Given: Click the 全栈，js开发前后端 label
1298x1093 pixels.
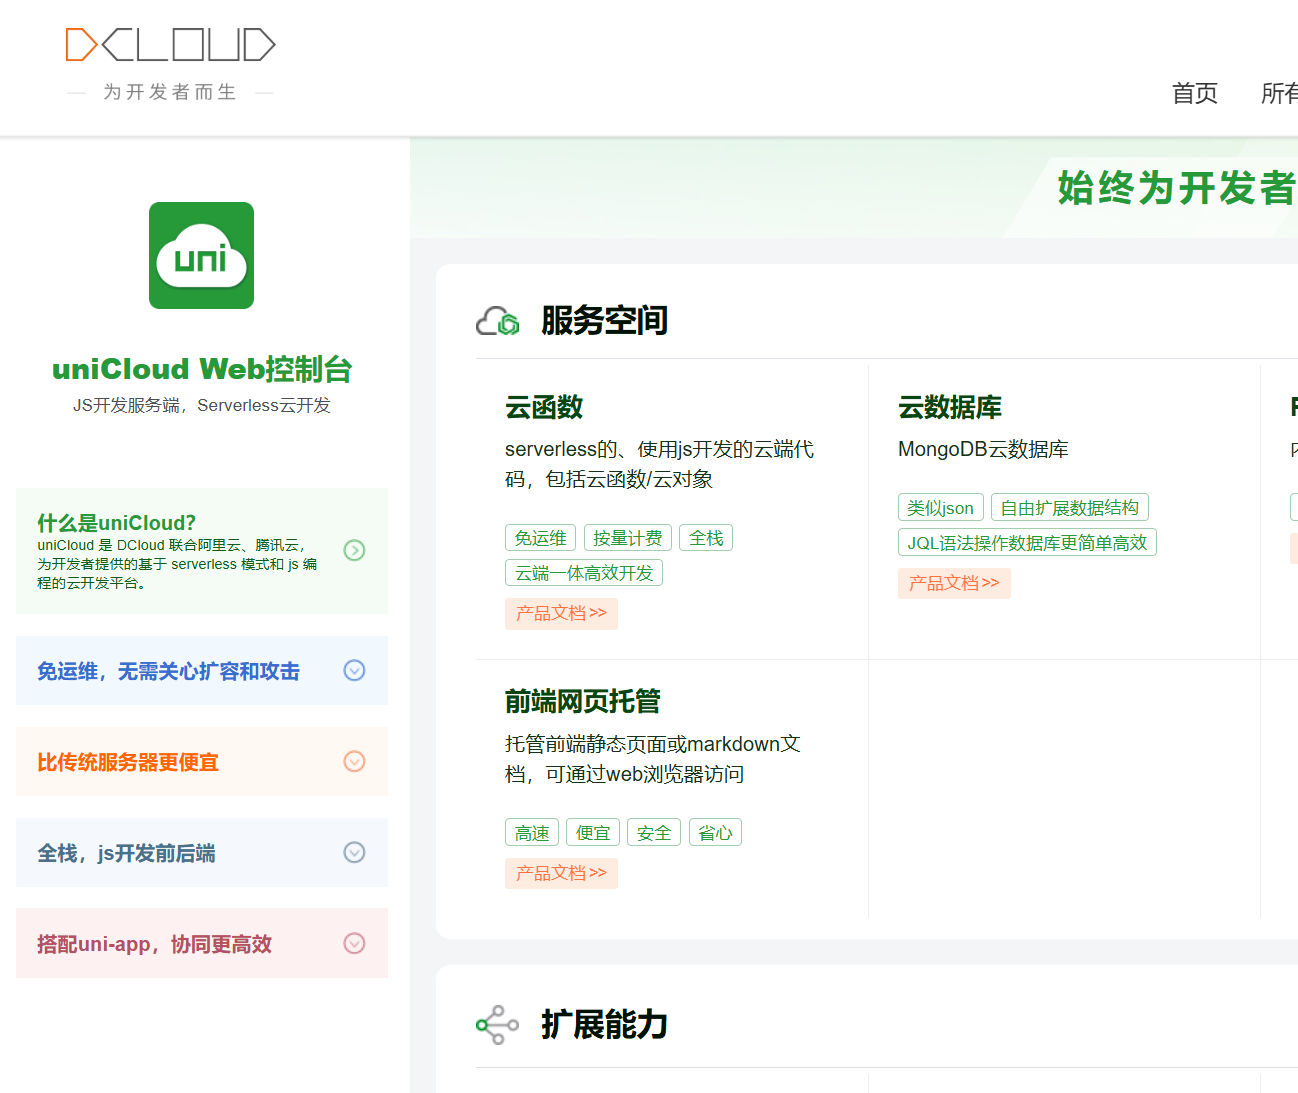Looking at the screenshot, I should [x=126, y=853].
